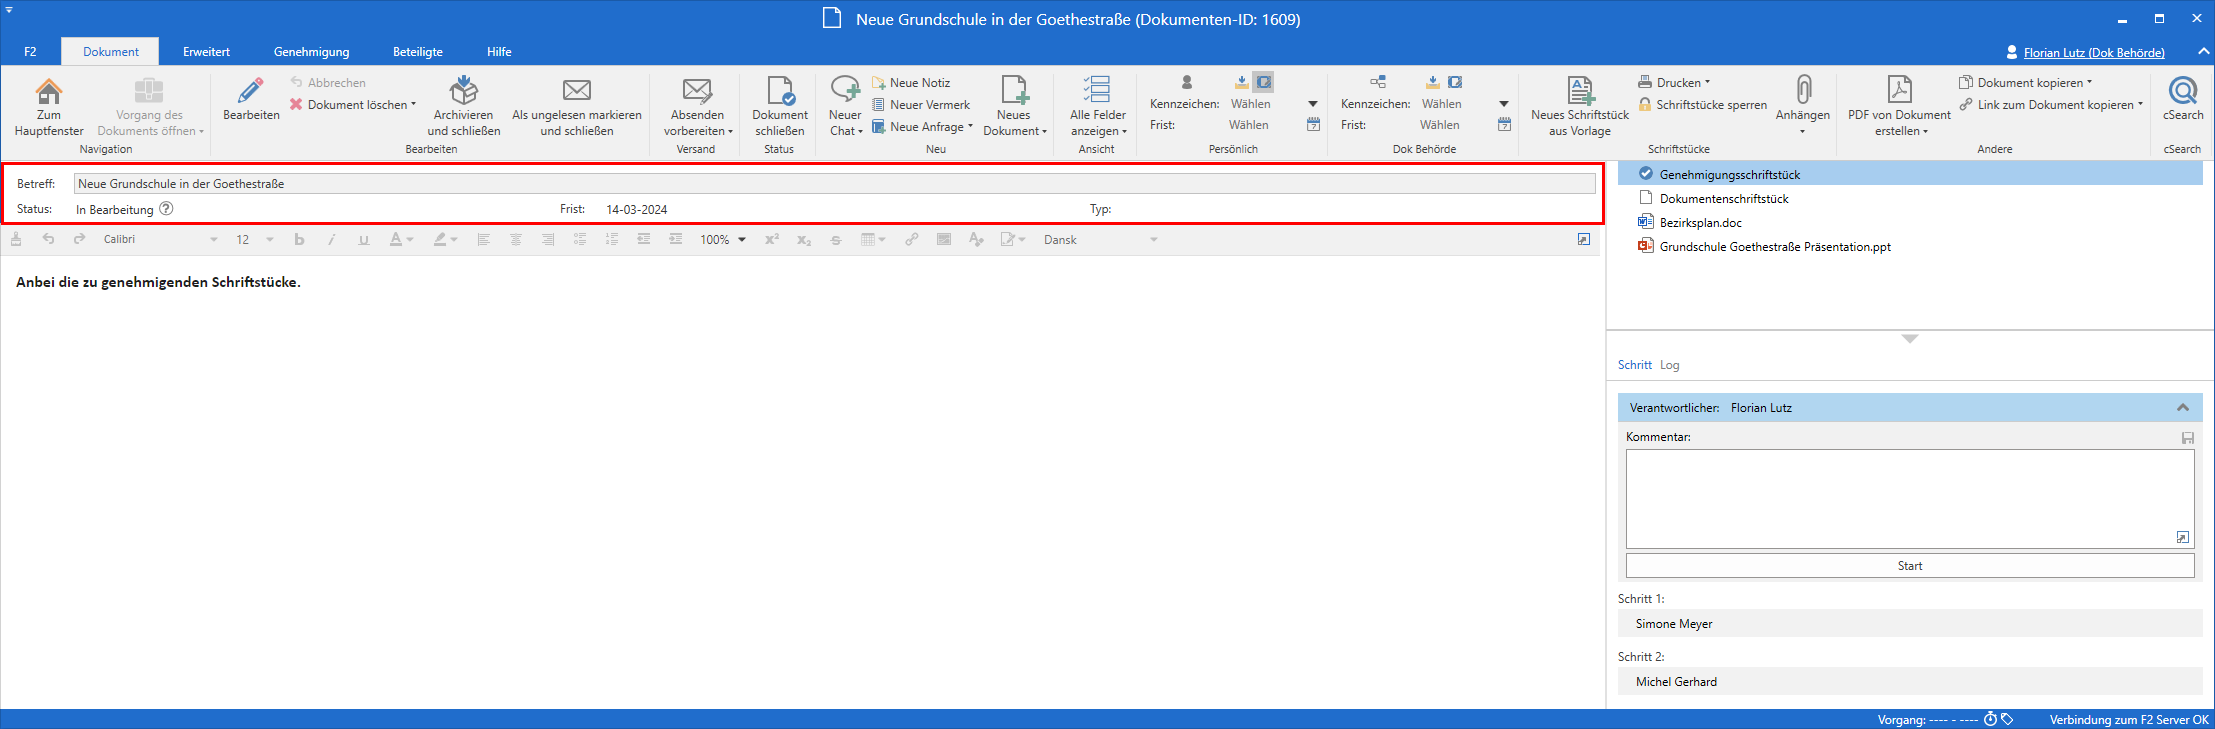Screen dimensions: 2215x729
Task: Toggle italic formatting in editor toolbar
Action: pyautogui.click(x=331, y=240)
